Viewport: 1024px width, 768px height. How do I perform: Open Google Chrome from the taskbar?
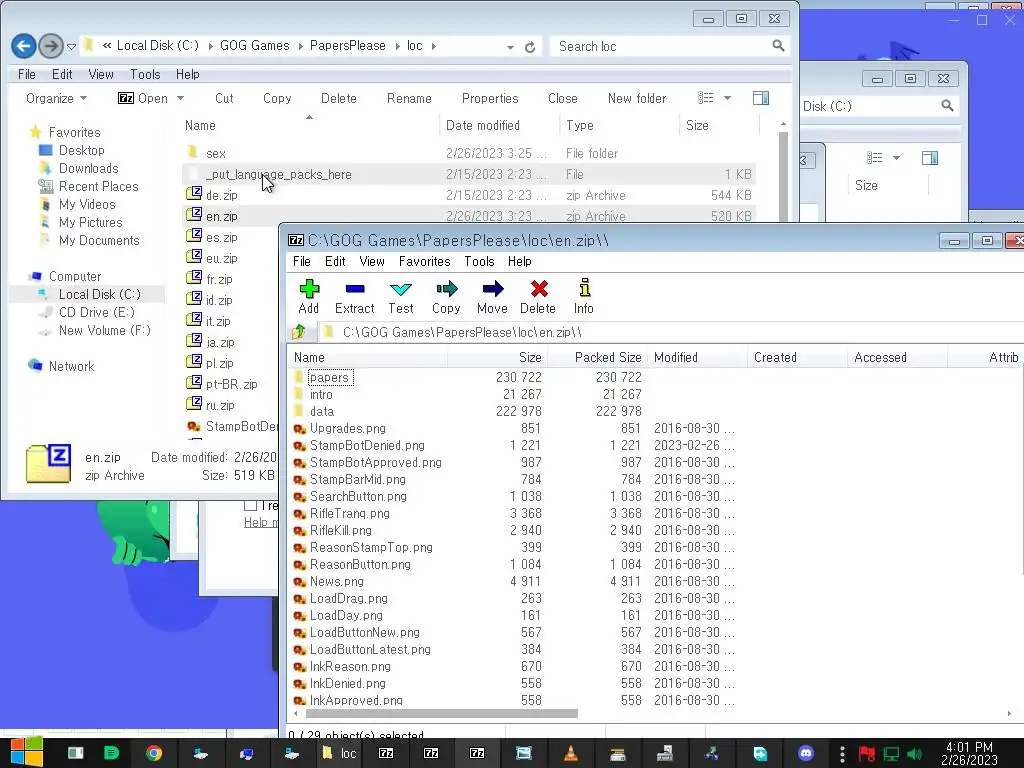click(154, 753)
